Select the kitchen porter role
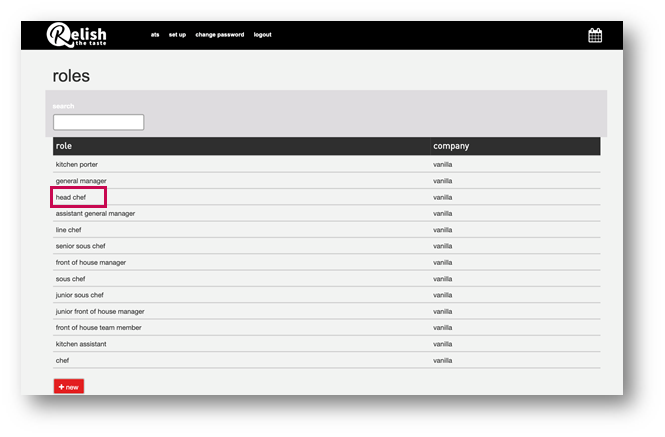Viewport: 665px width, 437px height. [x=77, y=164]
